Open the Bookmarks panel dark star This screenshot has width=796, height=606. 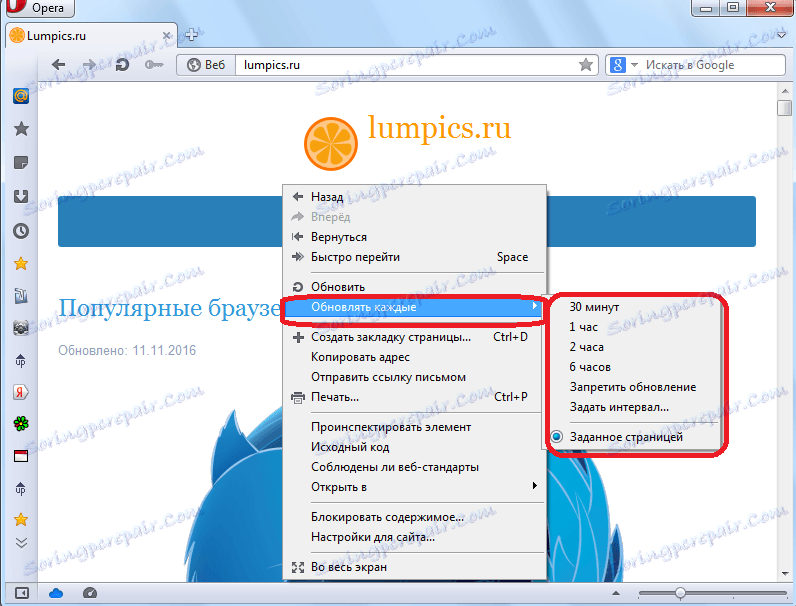[21, 129]
